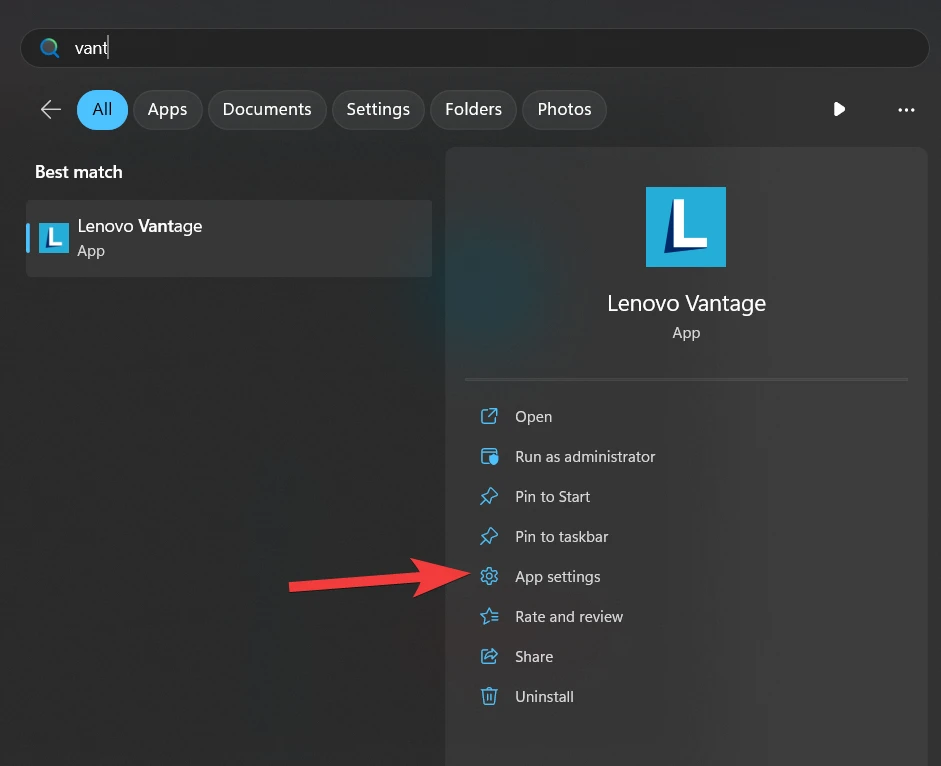Click the Uninstall trash icon
The image size is (941, 766).
point(489,696)
